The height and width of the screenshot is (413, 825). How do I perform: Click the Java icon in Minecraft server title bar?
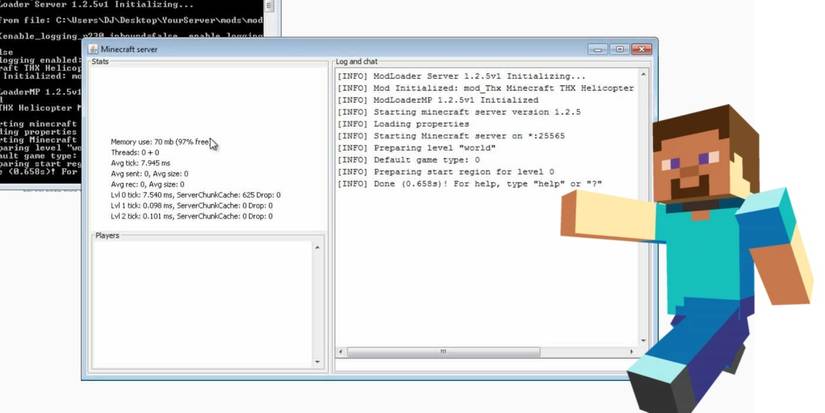tap(93, 48)
